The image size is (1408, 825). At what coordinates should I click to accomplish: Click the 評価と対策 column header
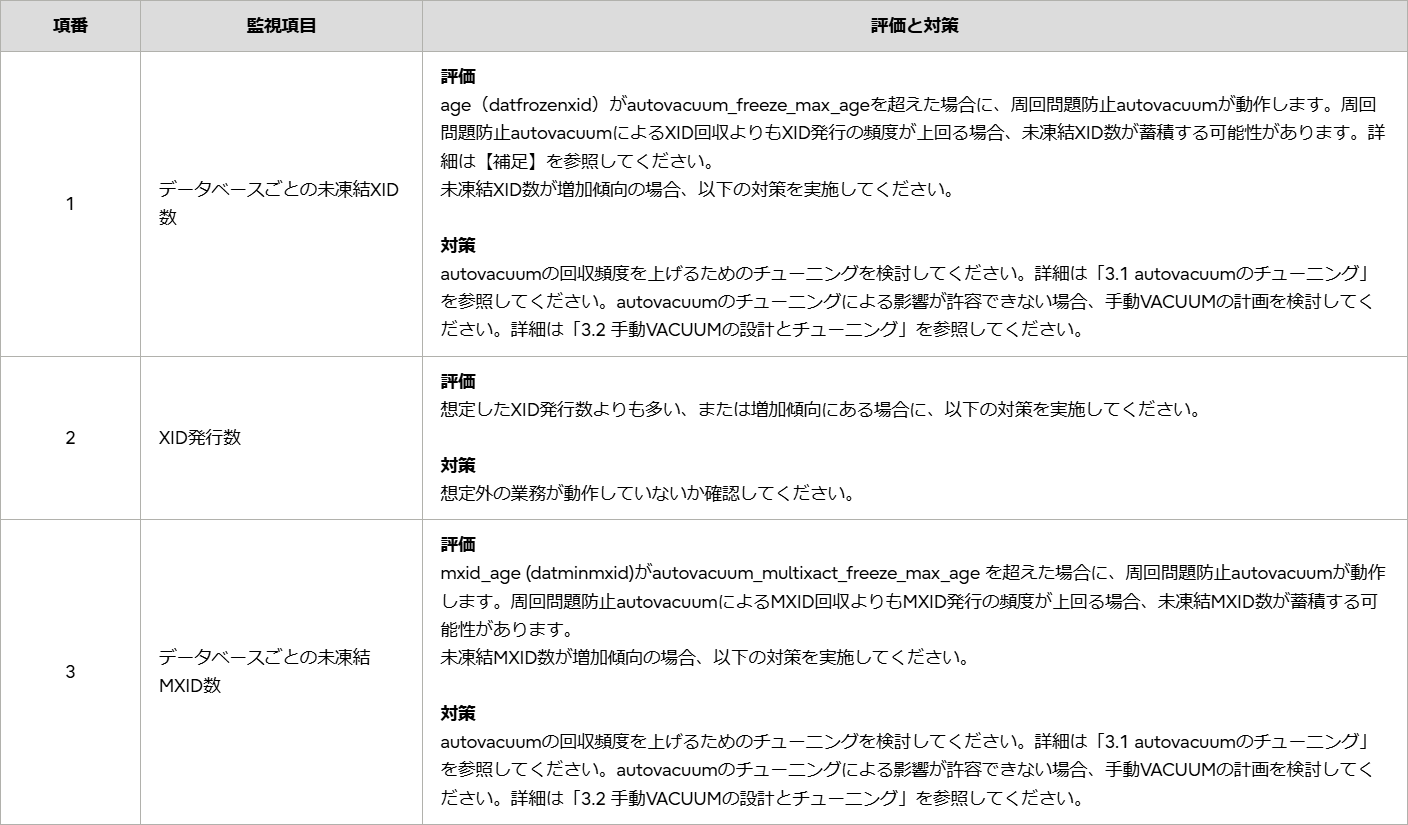pos(913,25)
